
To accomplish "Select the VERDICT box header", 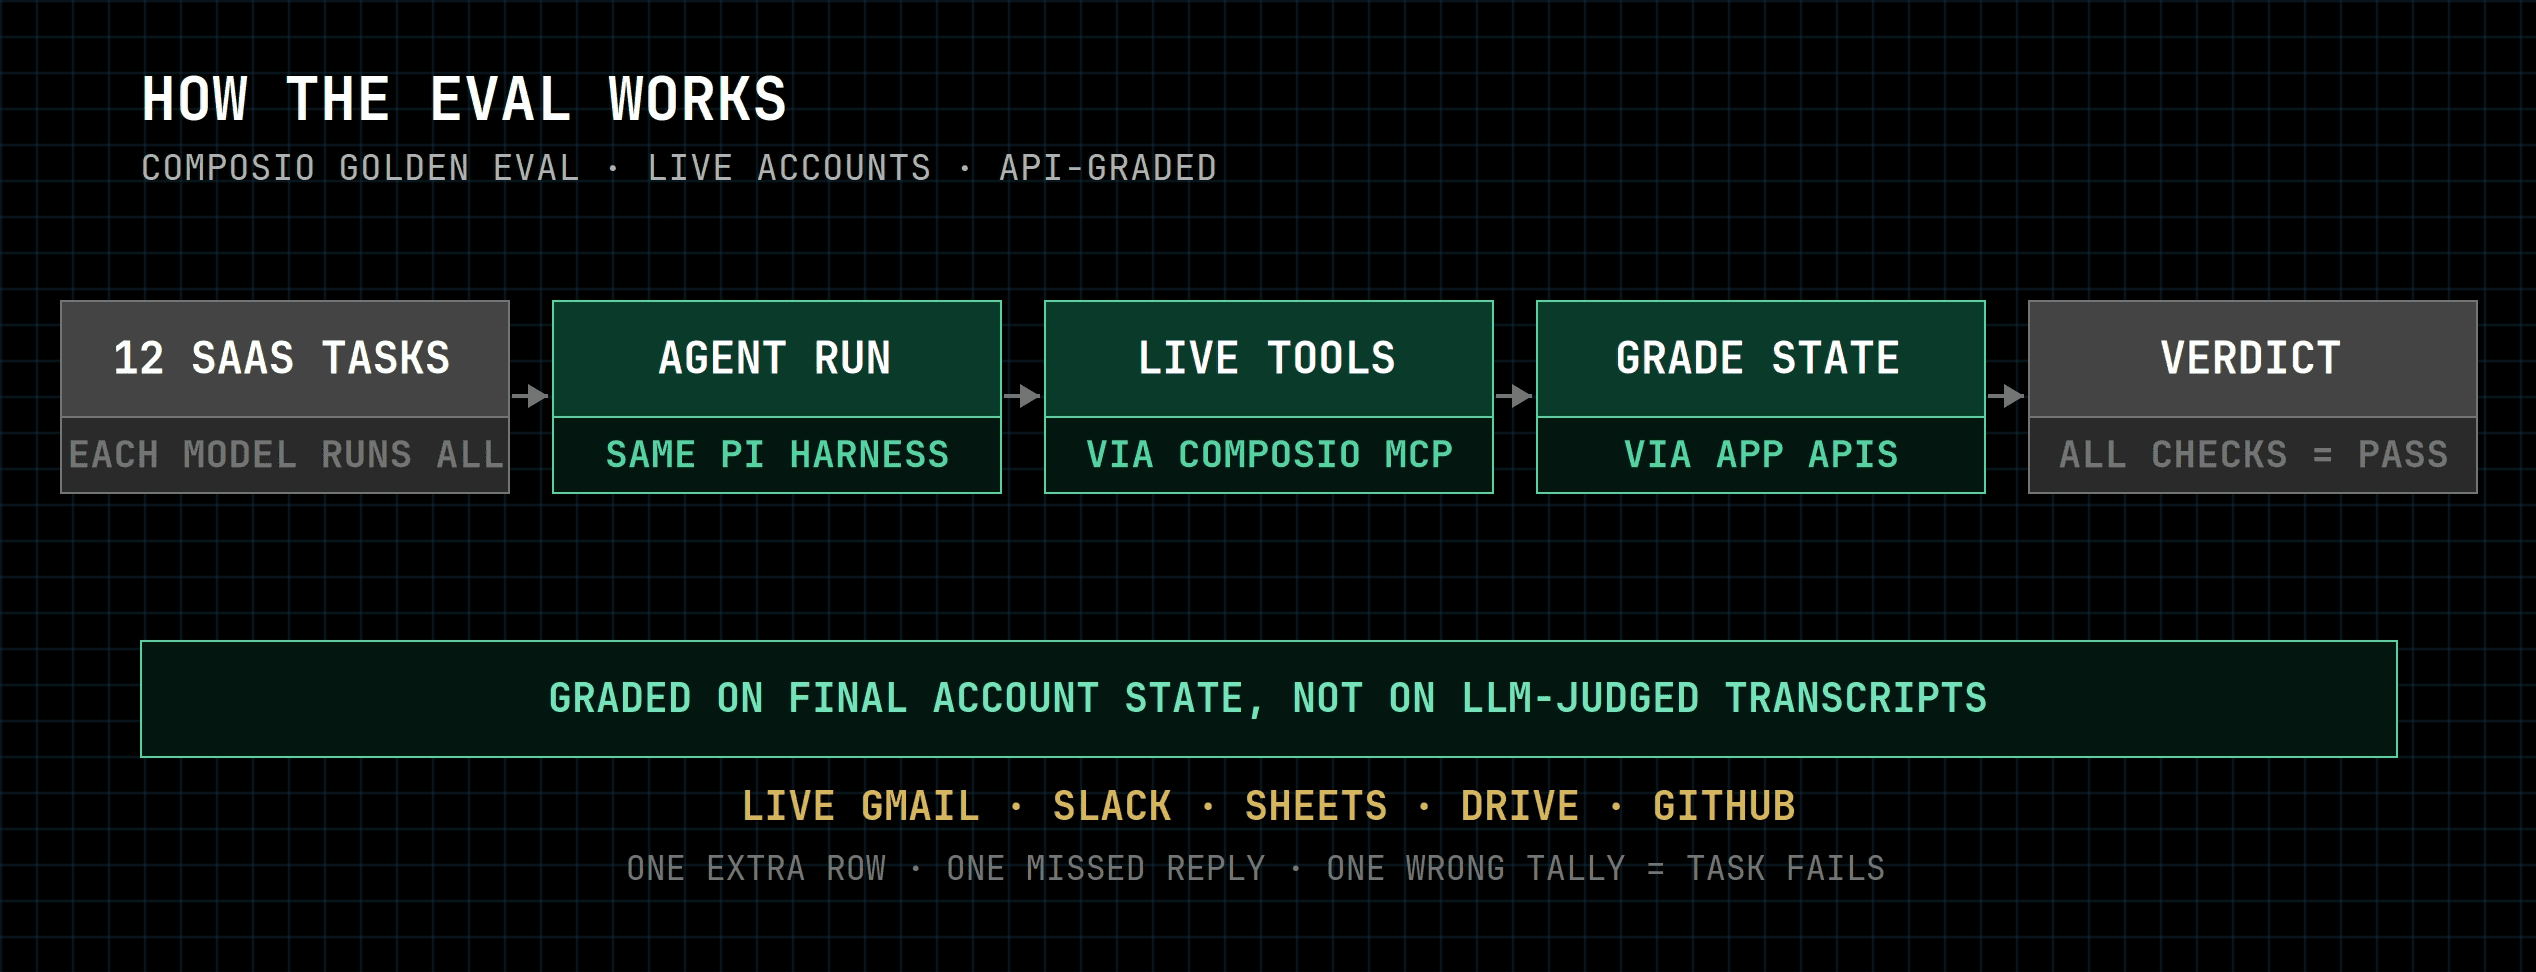I will point(2253,359).
